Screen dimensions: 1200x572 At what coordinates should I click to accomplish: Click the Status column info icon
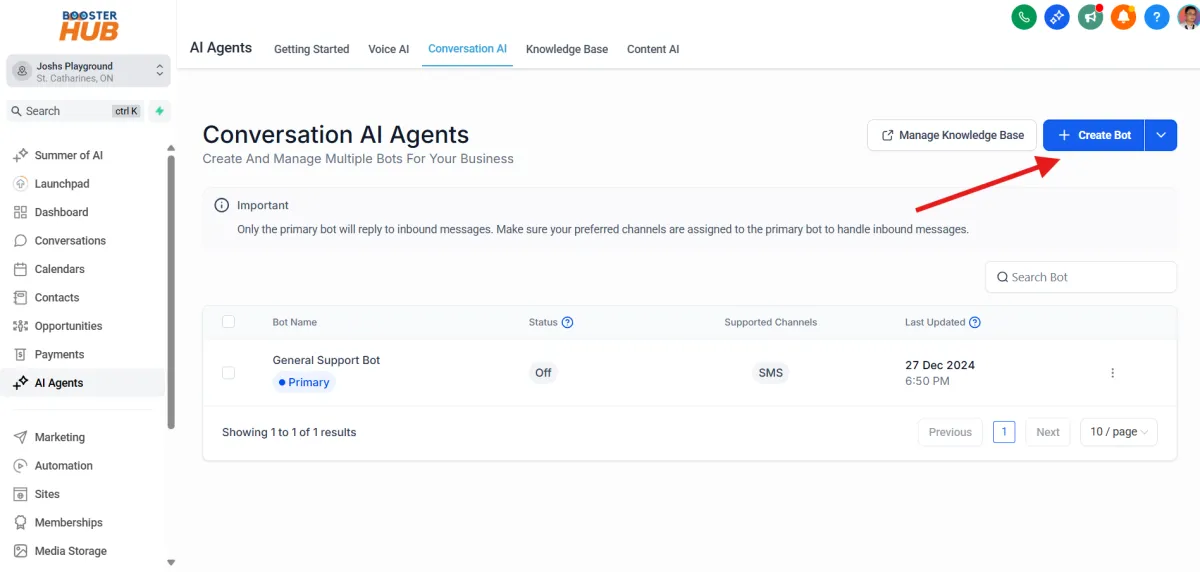coord(568,322)
